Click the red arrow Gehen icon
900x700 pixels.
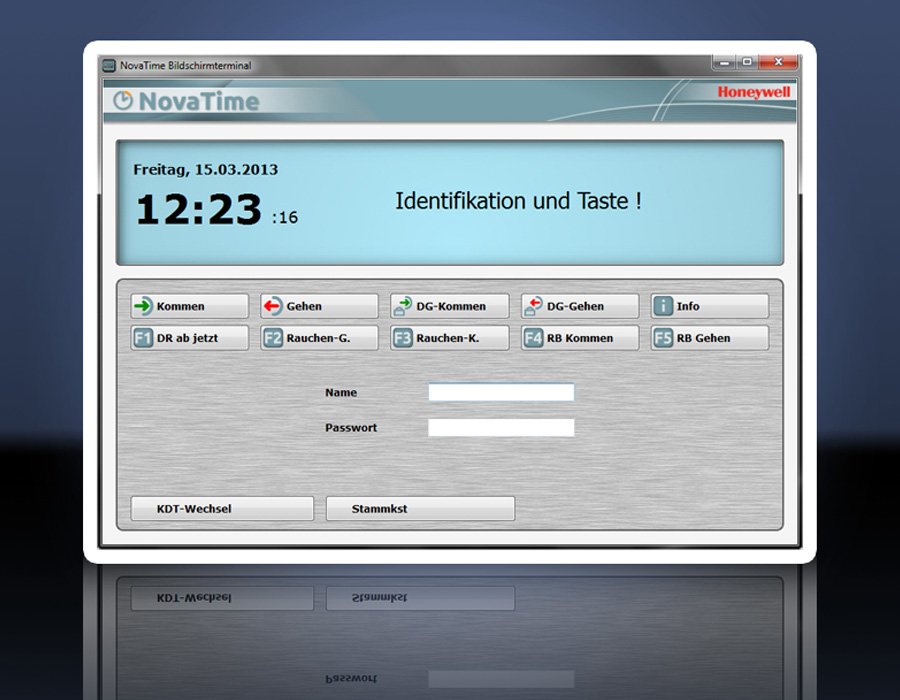(273, 306)
